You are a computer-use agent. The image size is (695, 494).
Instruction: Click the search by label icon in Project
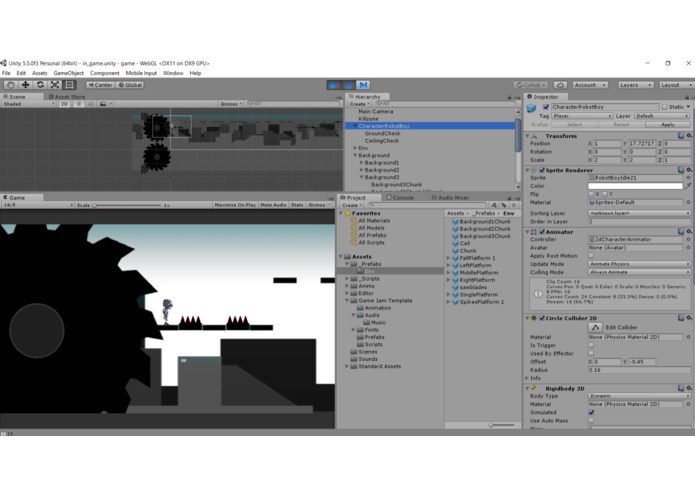point(504,205)
